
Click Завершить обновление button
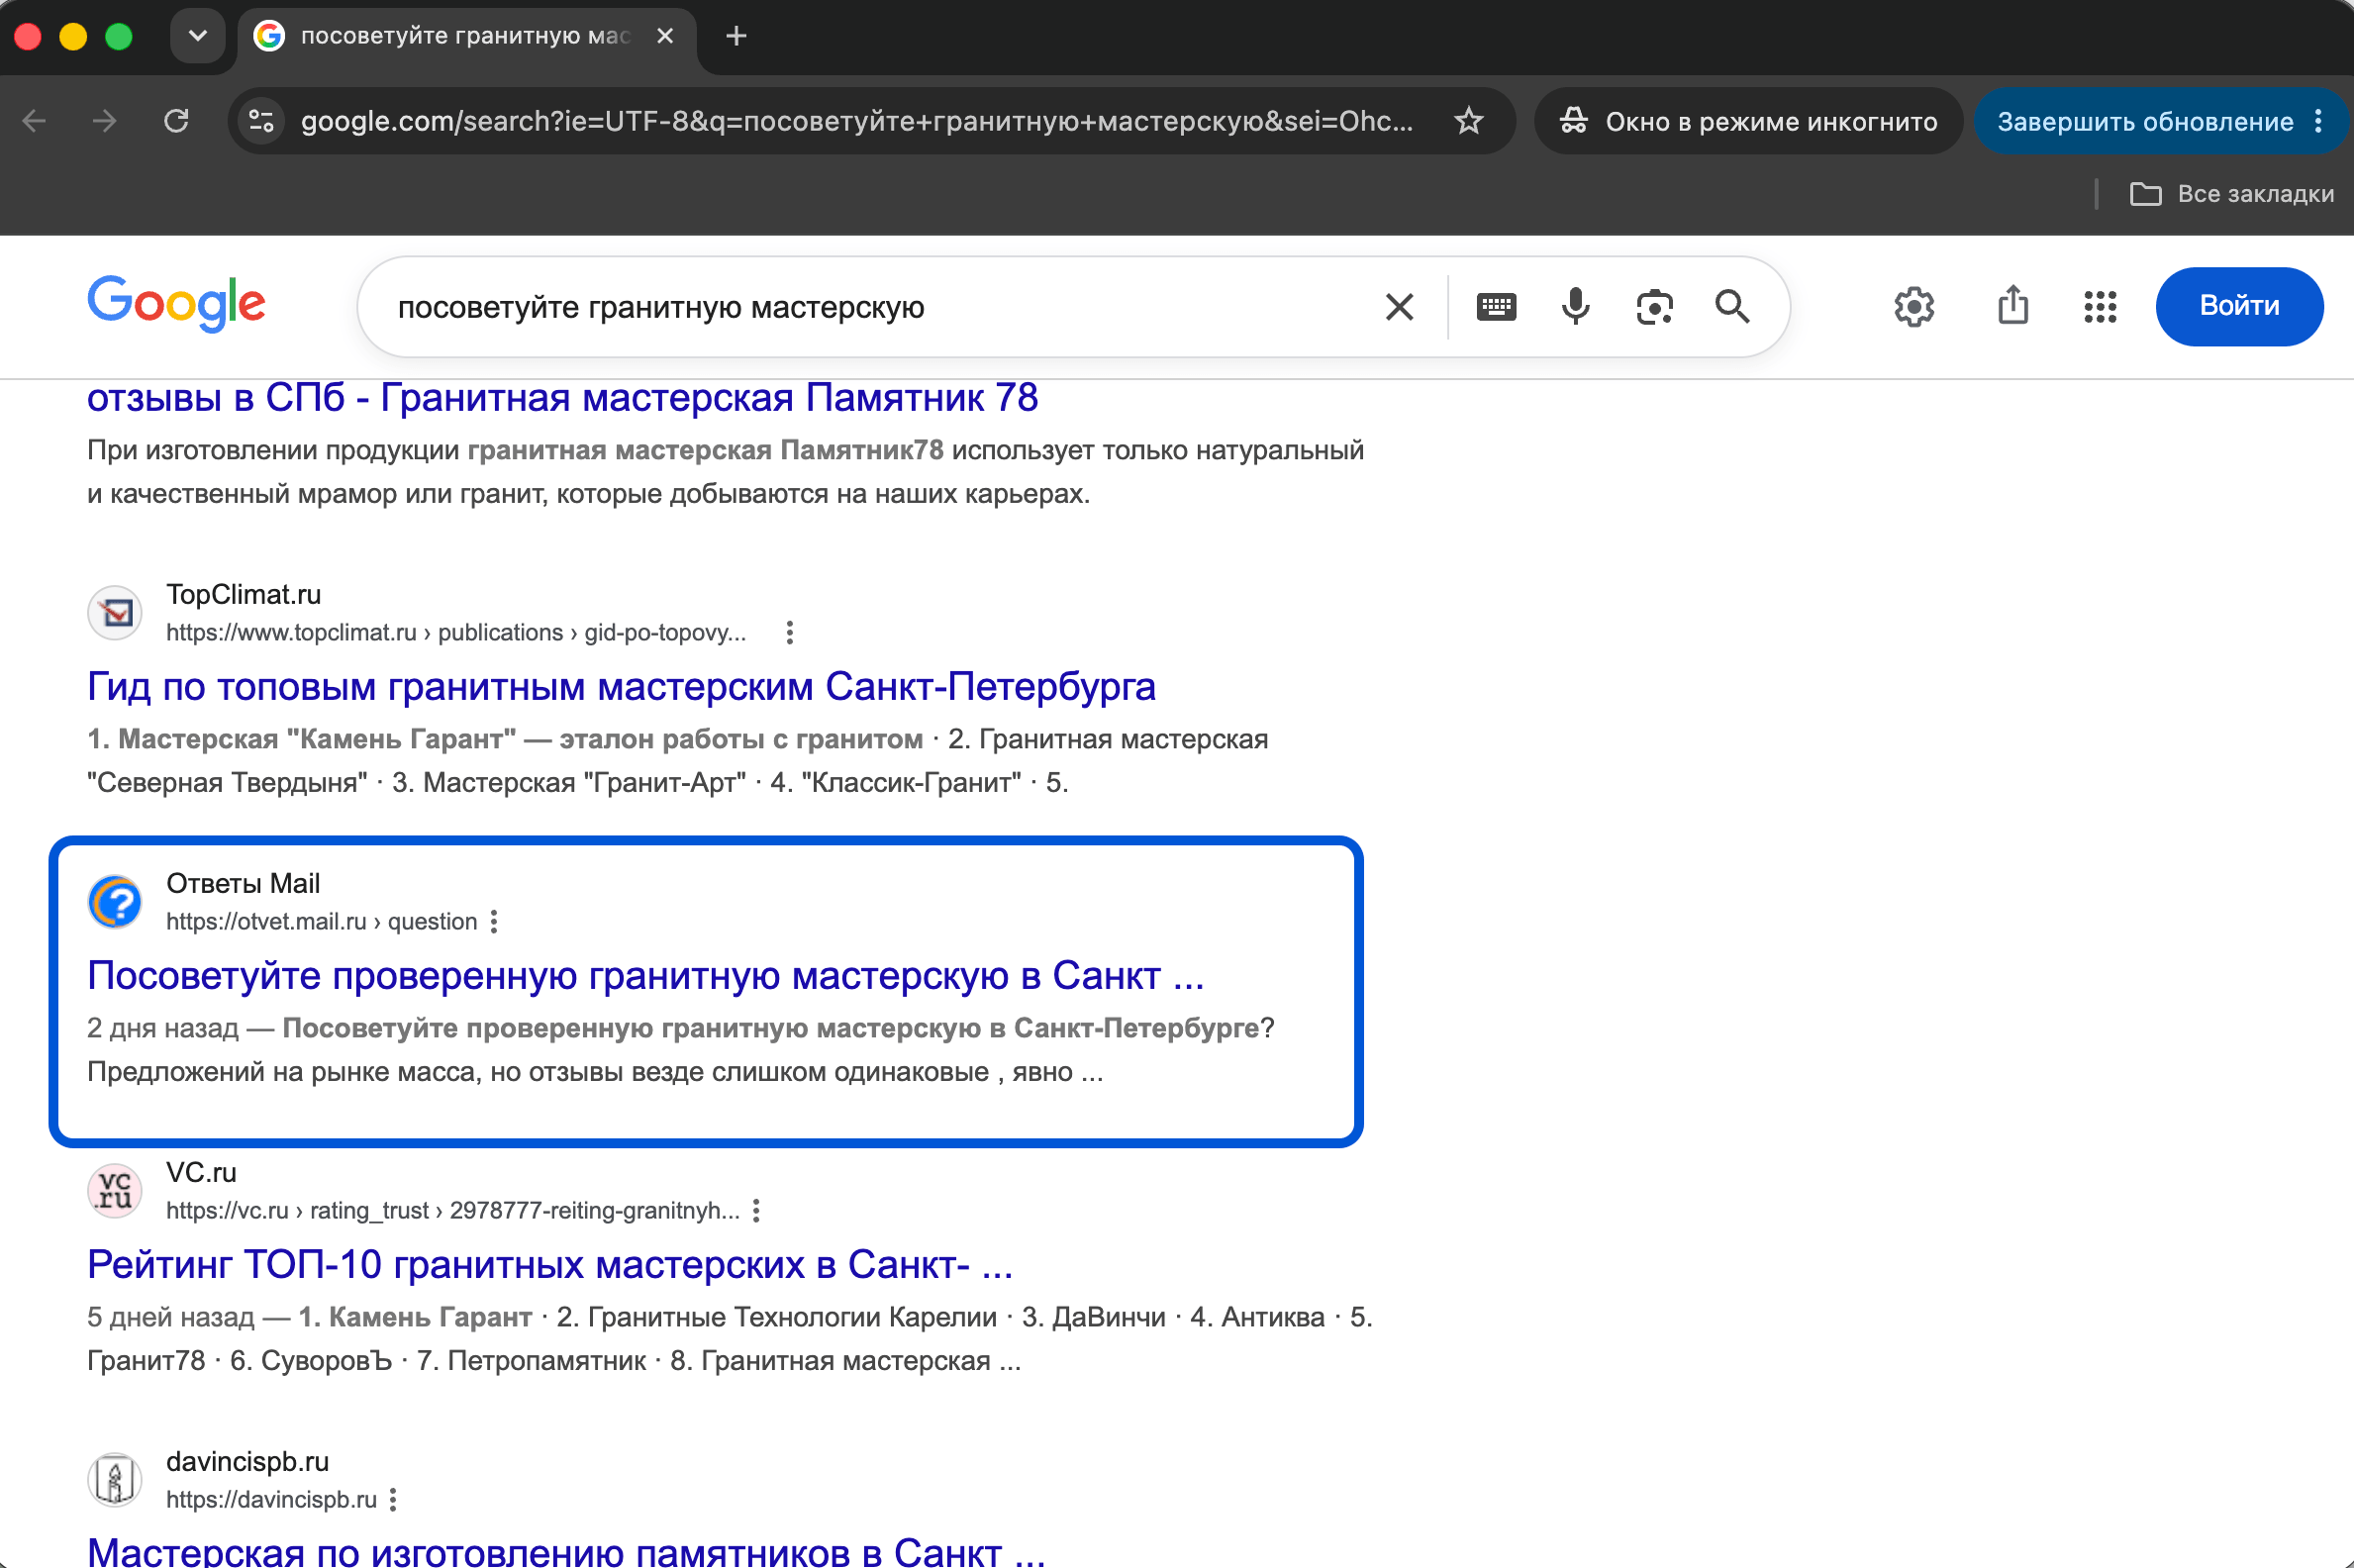[2144, 121]
